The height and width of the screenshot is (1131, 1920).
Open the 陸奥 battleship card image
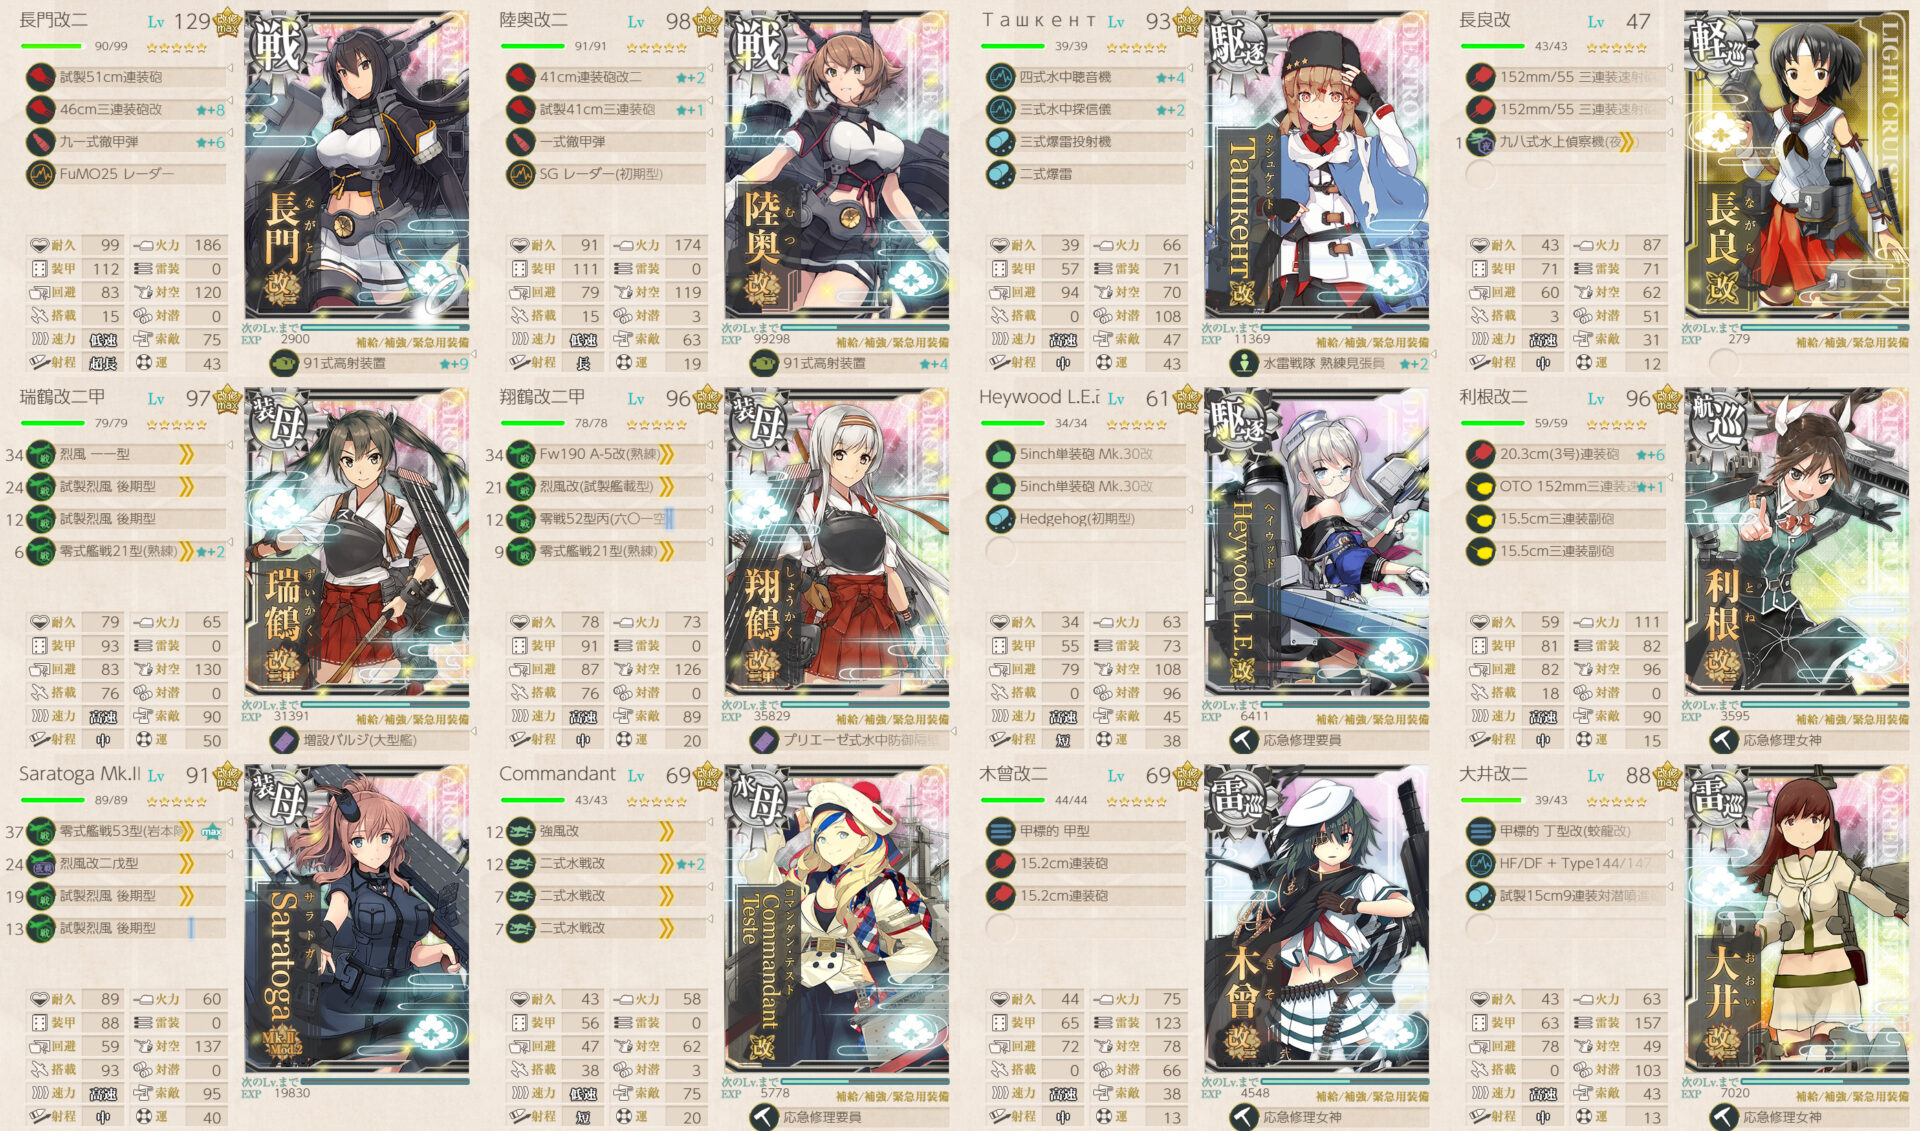[x=837, y=166]
